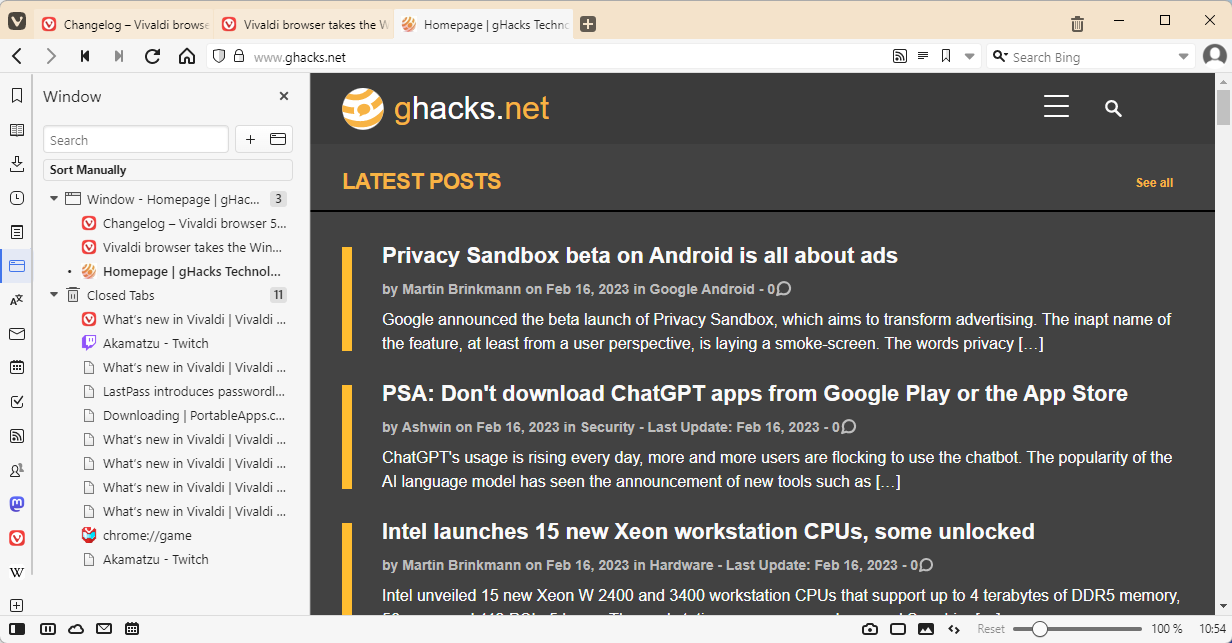
Task: Click the new window button in Window panel
Action: click(277, 139)
